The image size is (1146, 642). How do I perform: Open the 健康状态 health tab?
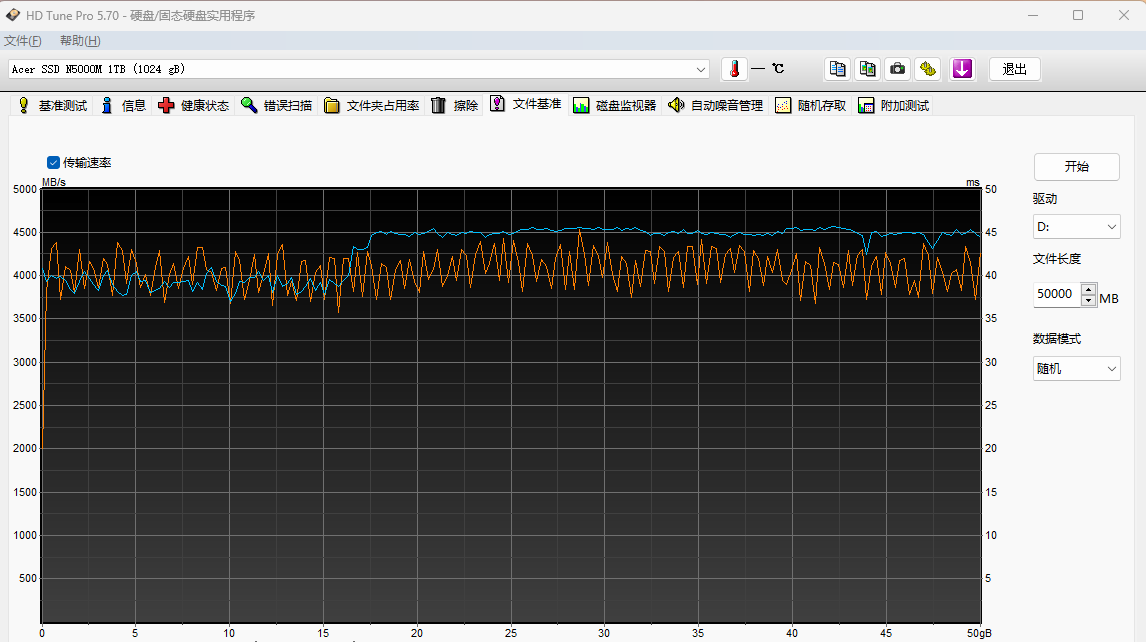click(194, 106)
